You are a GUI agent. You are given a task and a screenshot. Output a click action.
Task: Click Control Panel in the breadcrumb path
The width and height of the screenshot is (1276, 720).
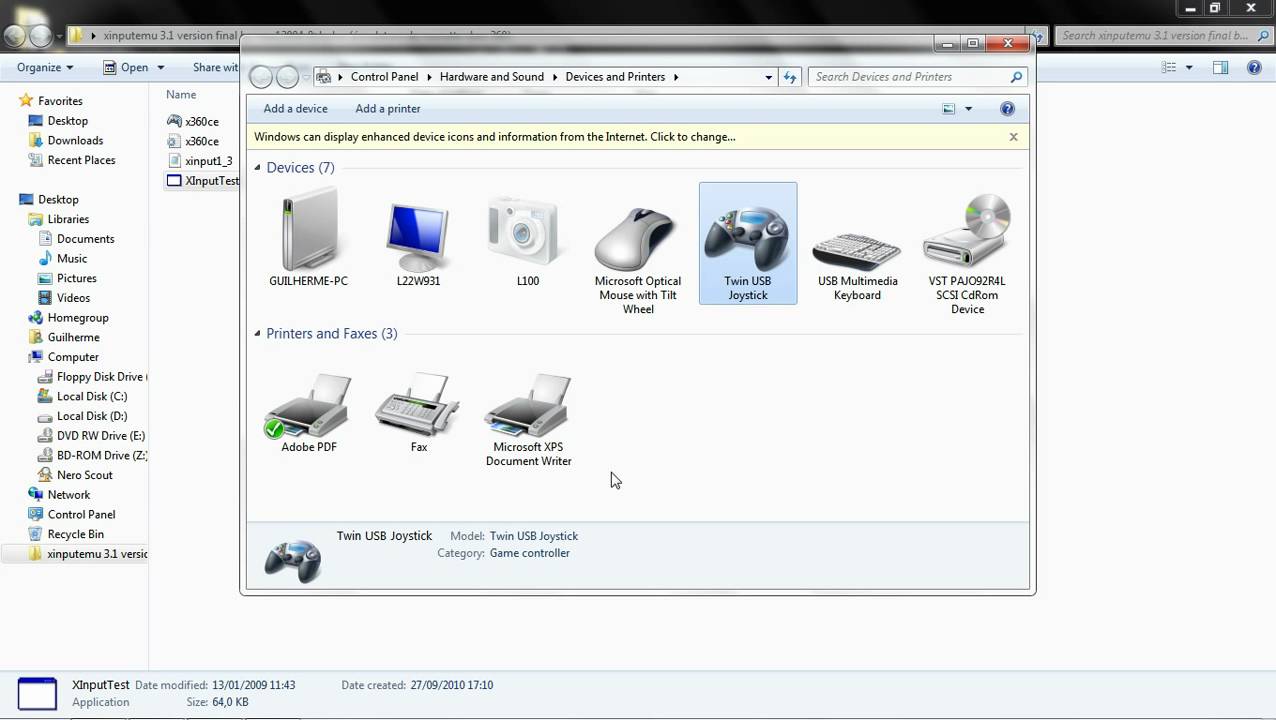pos(384,77)
